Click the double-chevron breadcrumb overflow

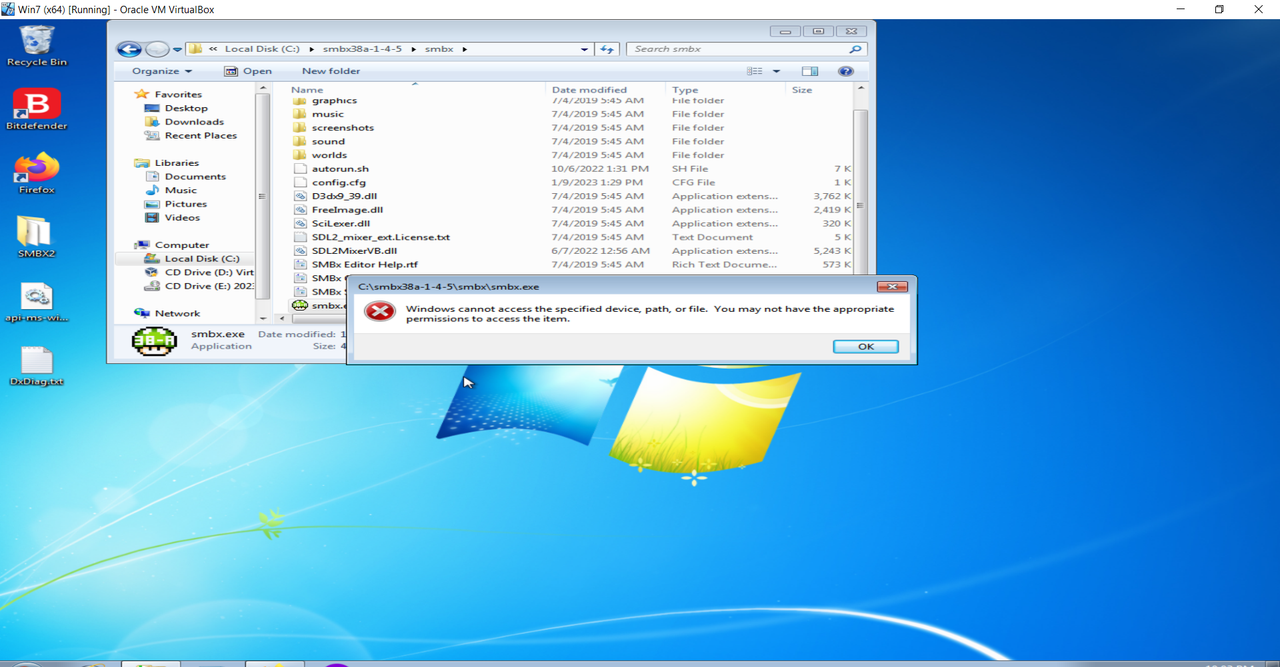pyautogui.click(x=213, y=49)
